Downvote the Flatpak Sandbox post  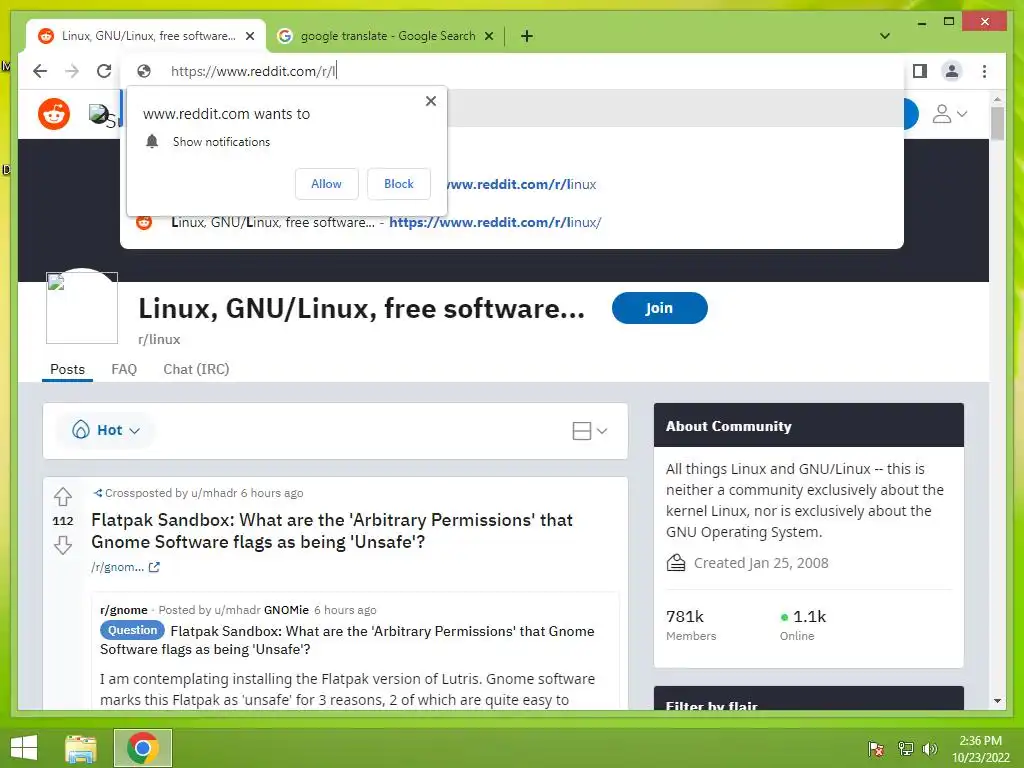pos(63,545)
